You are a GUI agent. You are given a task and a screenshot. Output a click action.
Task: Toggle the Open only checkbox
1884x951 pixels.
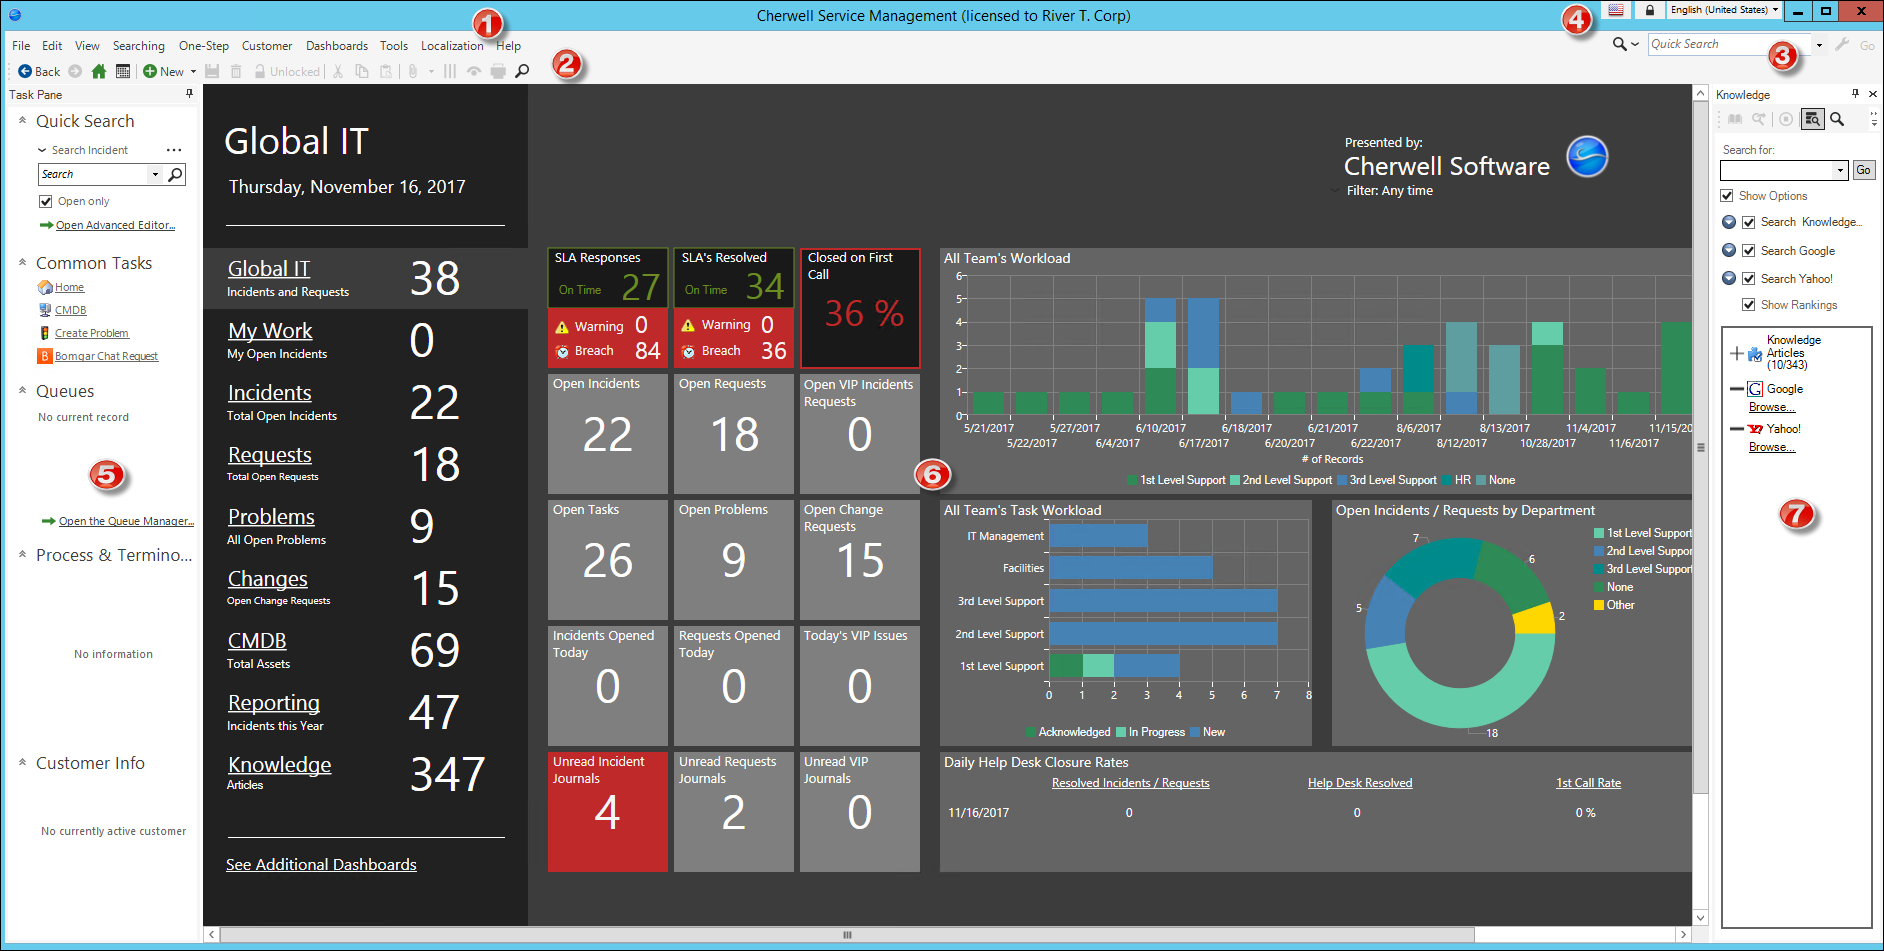pyautogui.click(x=45, y=201)
